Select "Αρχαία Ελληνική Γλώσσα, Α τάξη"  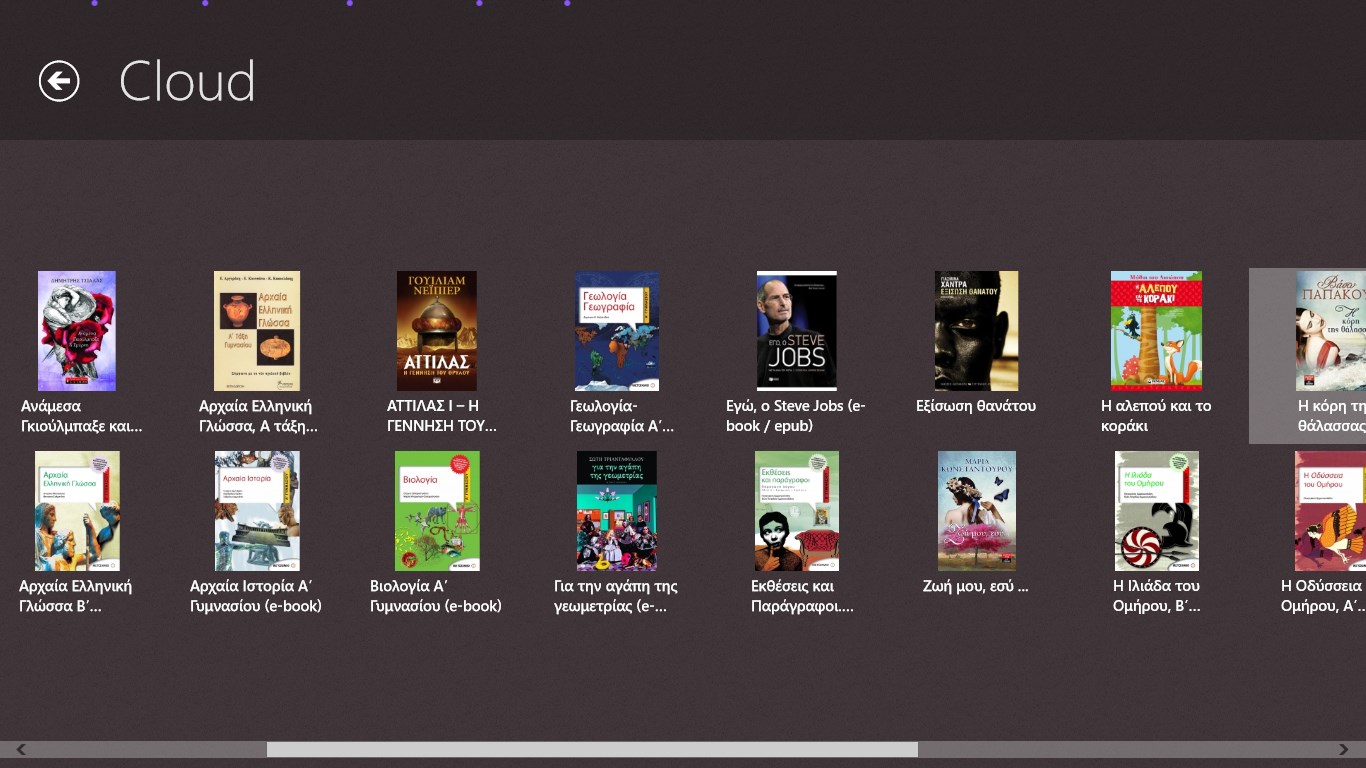257,331
